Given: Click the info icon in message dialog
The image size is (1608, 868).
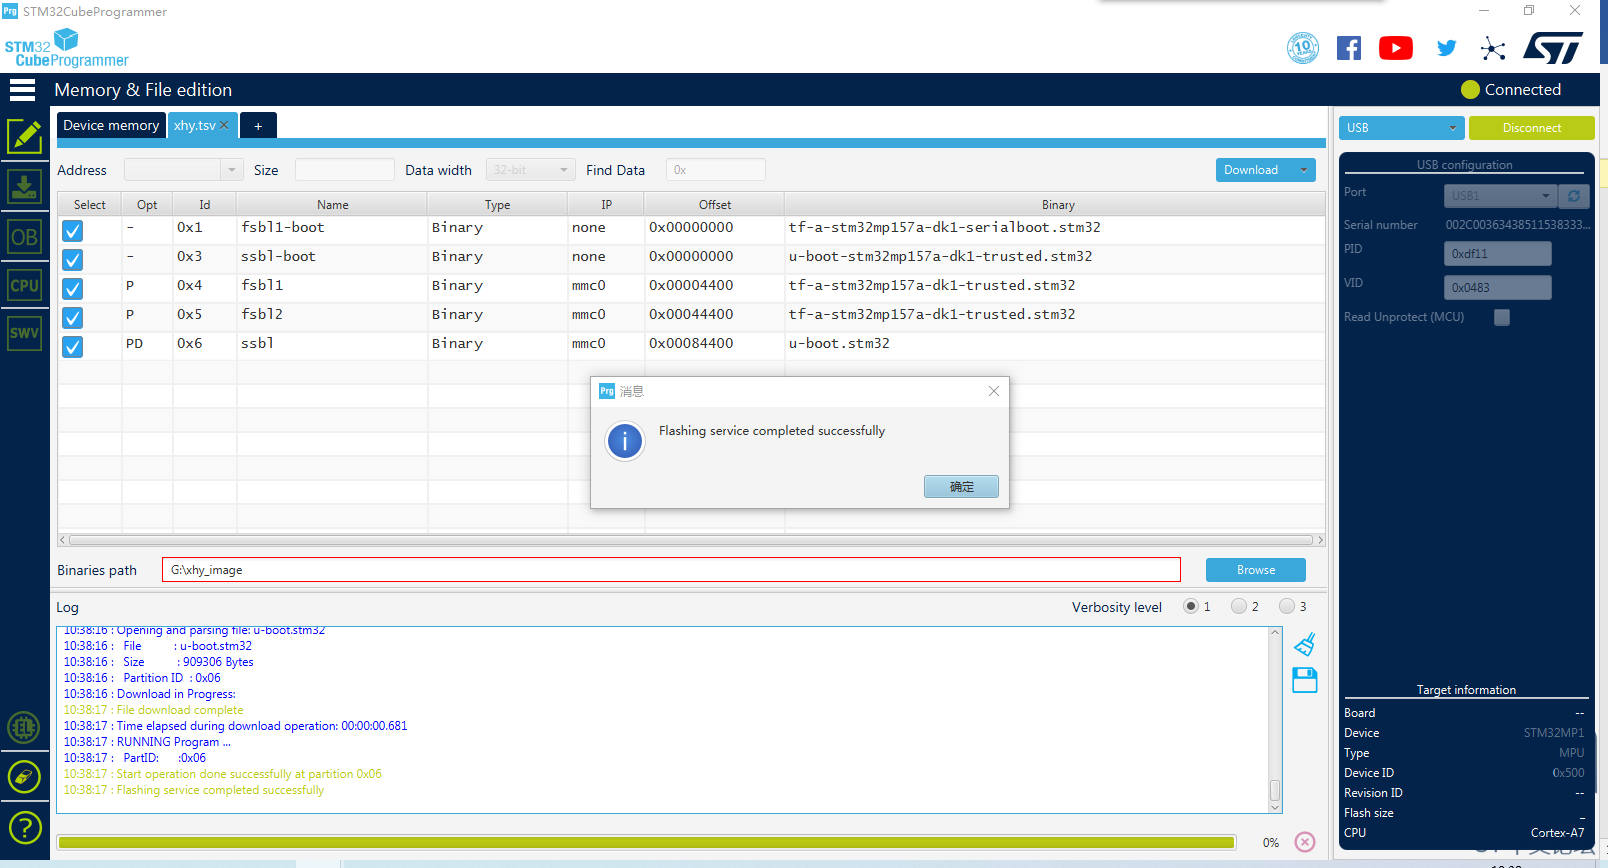Looking at the screenshot, I should point(625,440).
